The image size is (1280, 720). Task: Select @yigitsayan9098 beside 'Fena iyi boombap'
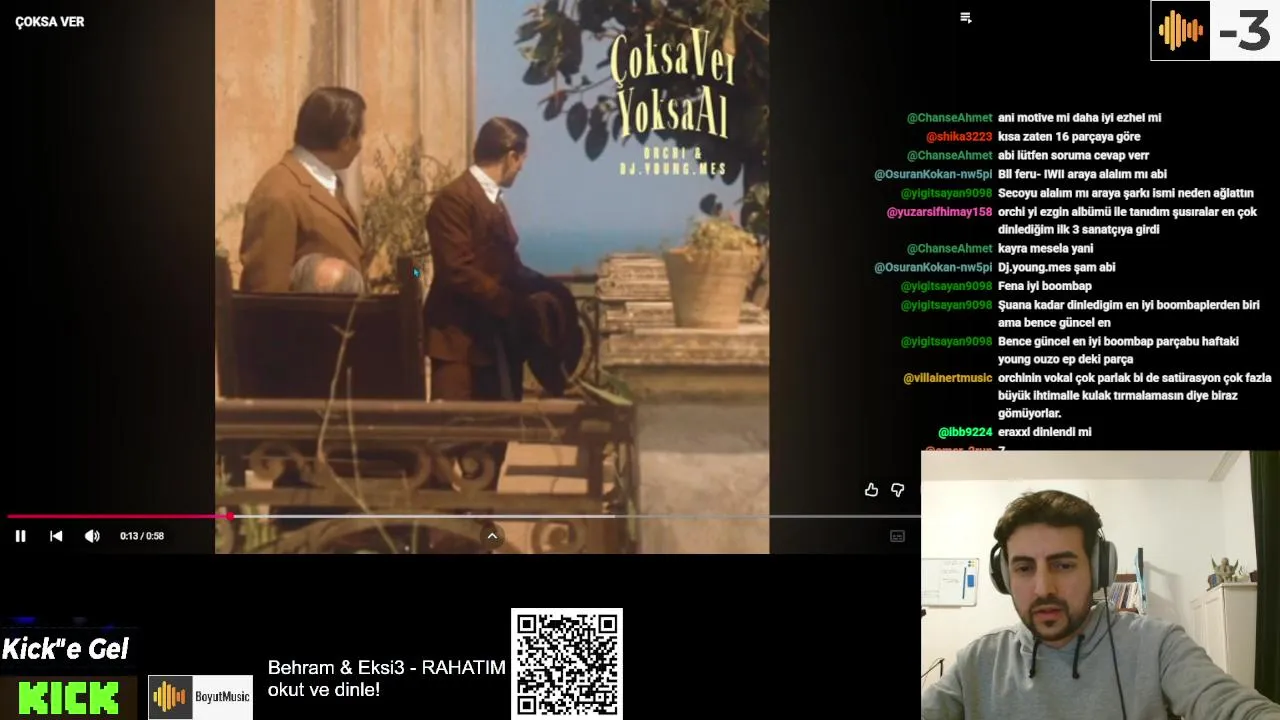pyautogui.click(x=946, y=286)
